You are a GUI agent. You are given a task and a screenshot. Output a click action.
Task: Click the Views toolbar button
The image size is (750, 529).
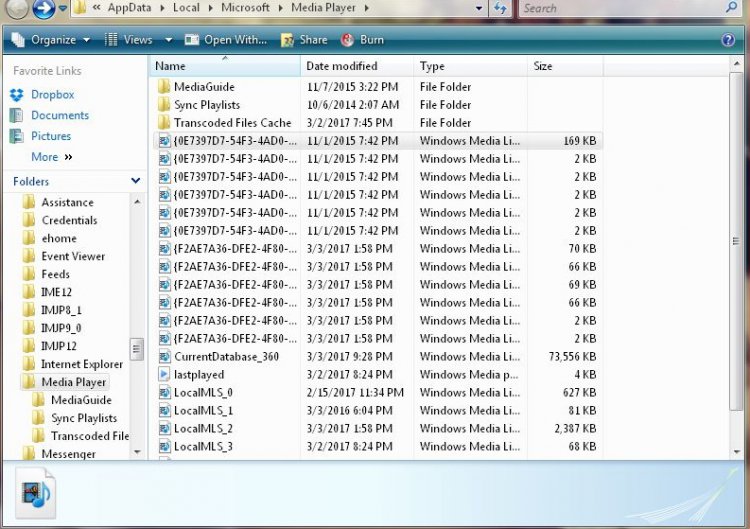(129, 40)
